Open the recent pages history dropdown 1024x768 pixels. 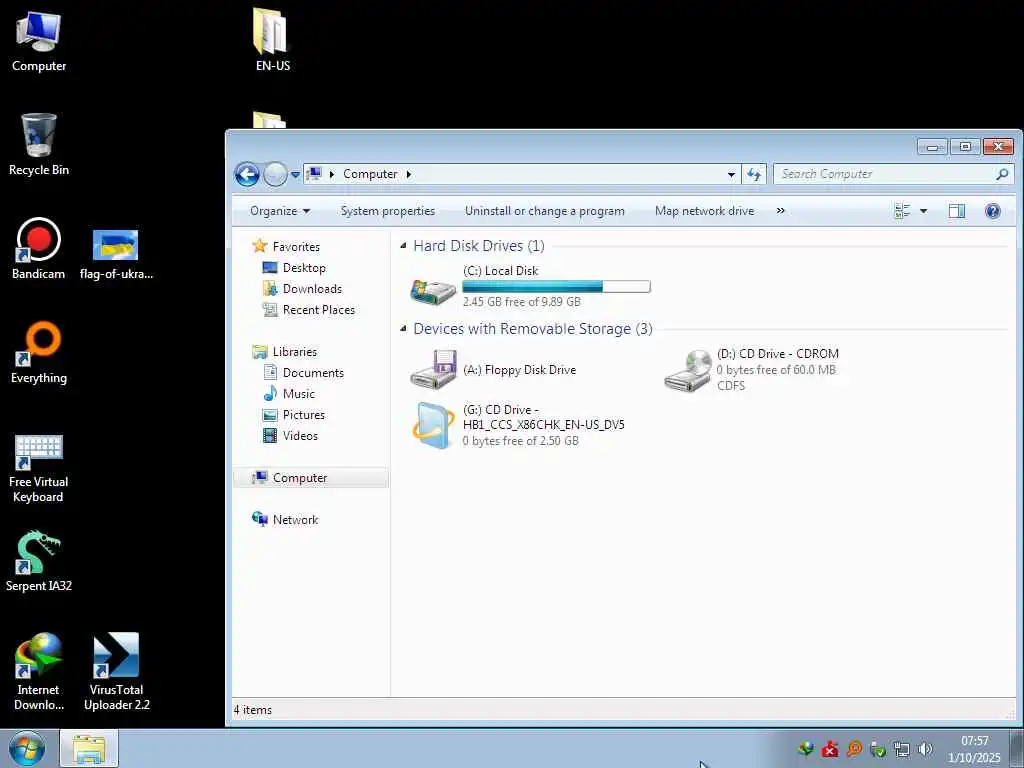coord(295,174)
